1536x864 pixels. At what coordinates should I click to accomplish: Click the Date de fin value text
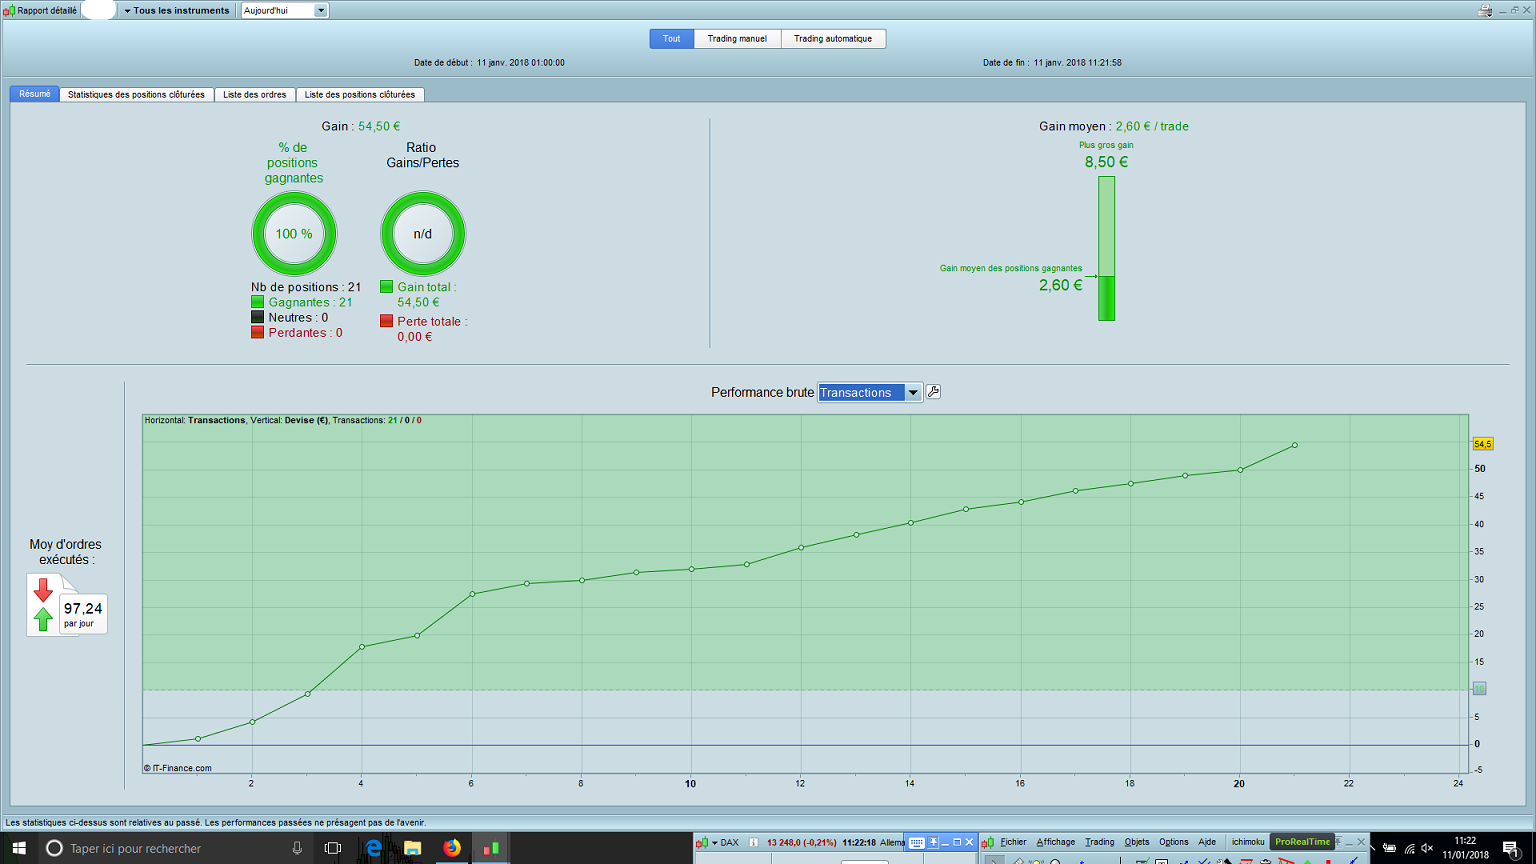1078,63
